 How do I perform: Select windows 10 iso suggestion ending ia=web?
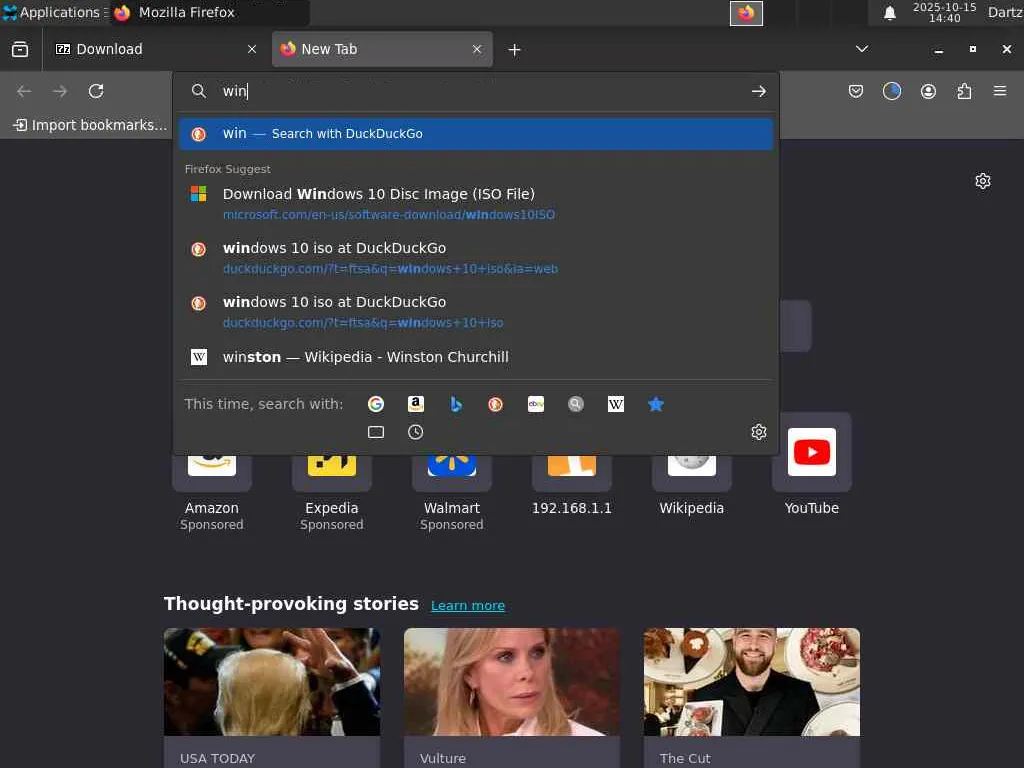pyautogui.click(x=476, y=258)
